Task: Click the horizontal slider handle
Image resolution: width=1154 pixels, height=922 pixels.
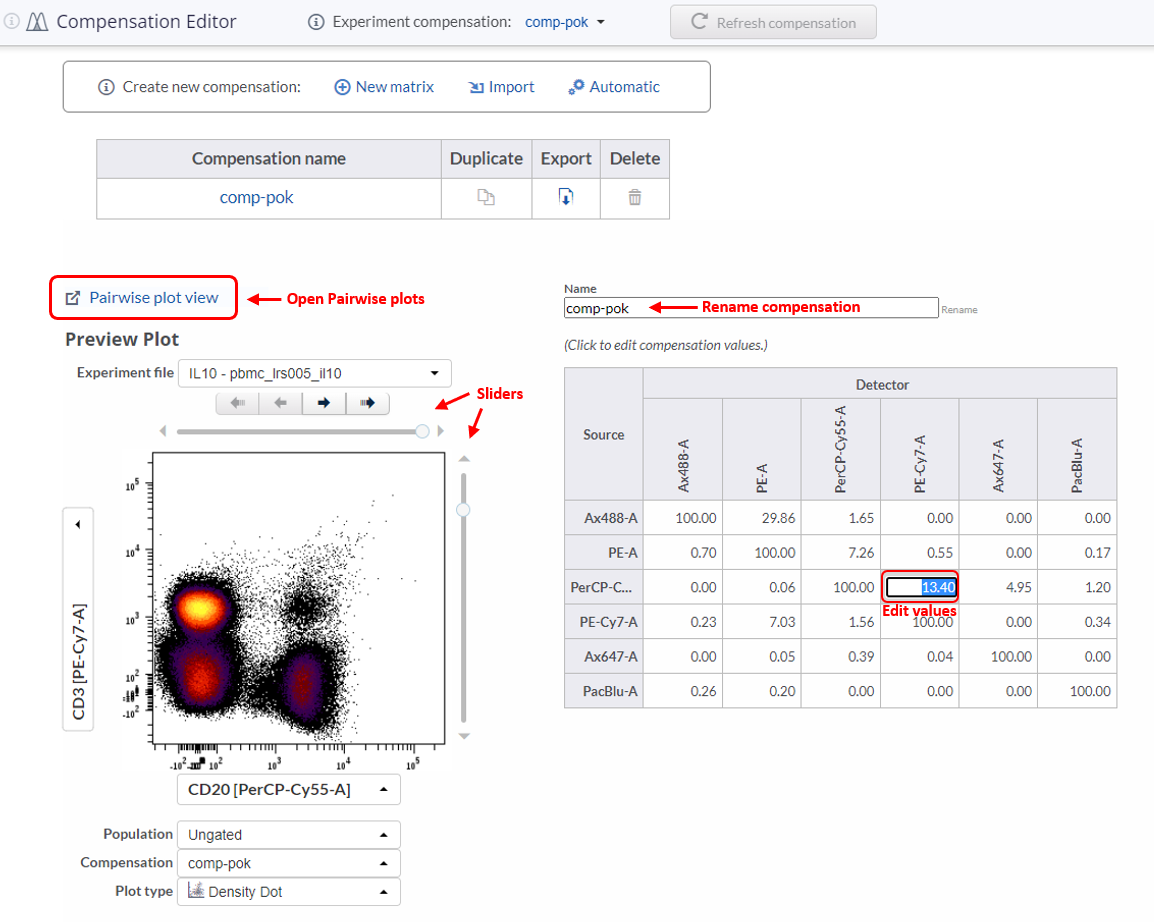Action: [422, 431]
